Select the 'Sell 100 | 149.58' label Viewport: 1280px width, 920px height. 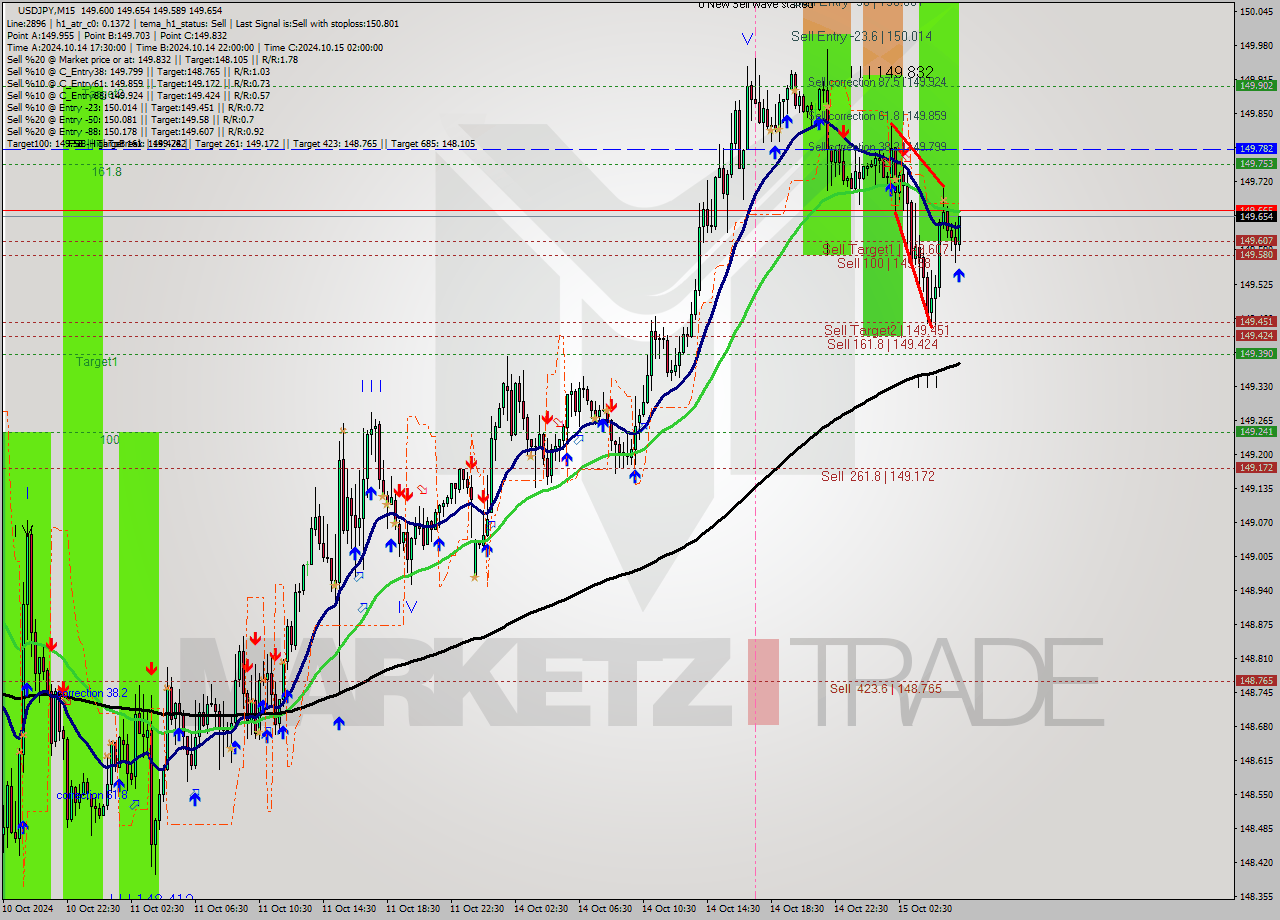[x=884, y=263]
